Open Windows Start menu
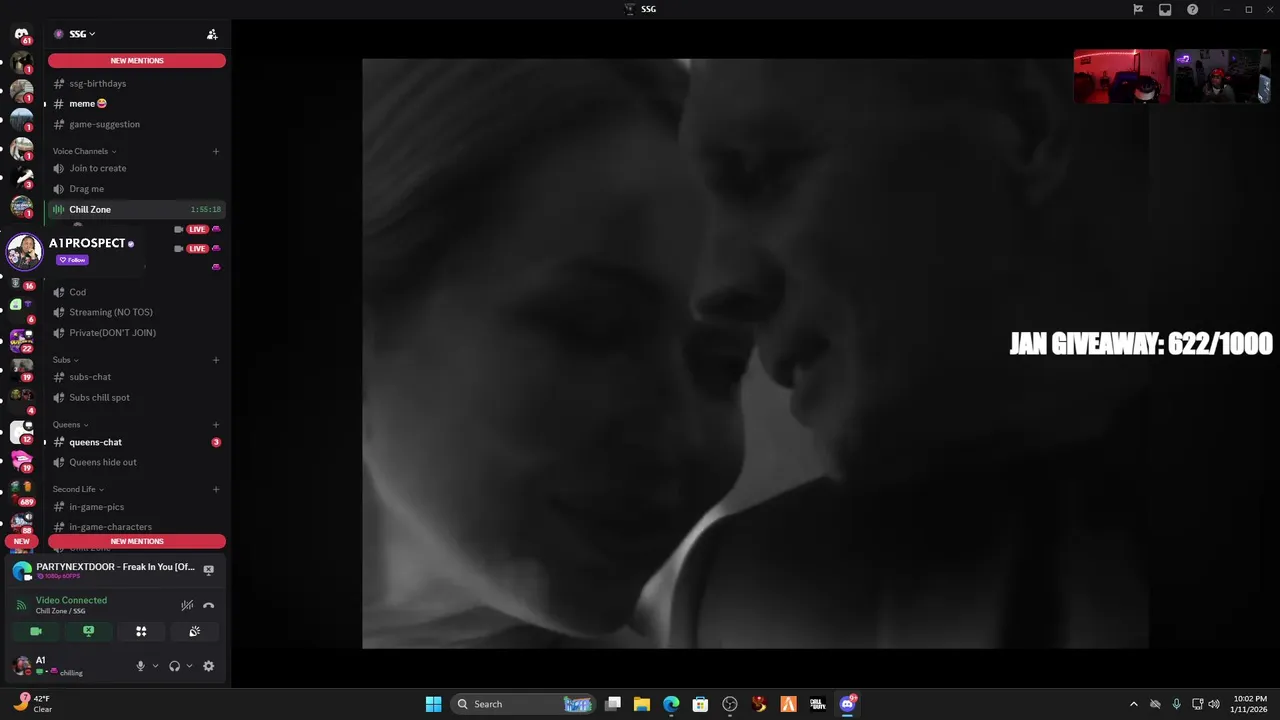Viewport: 1280px width, 720px height. (433, 704)
